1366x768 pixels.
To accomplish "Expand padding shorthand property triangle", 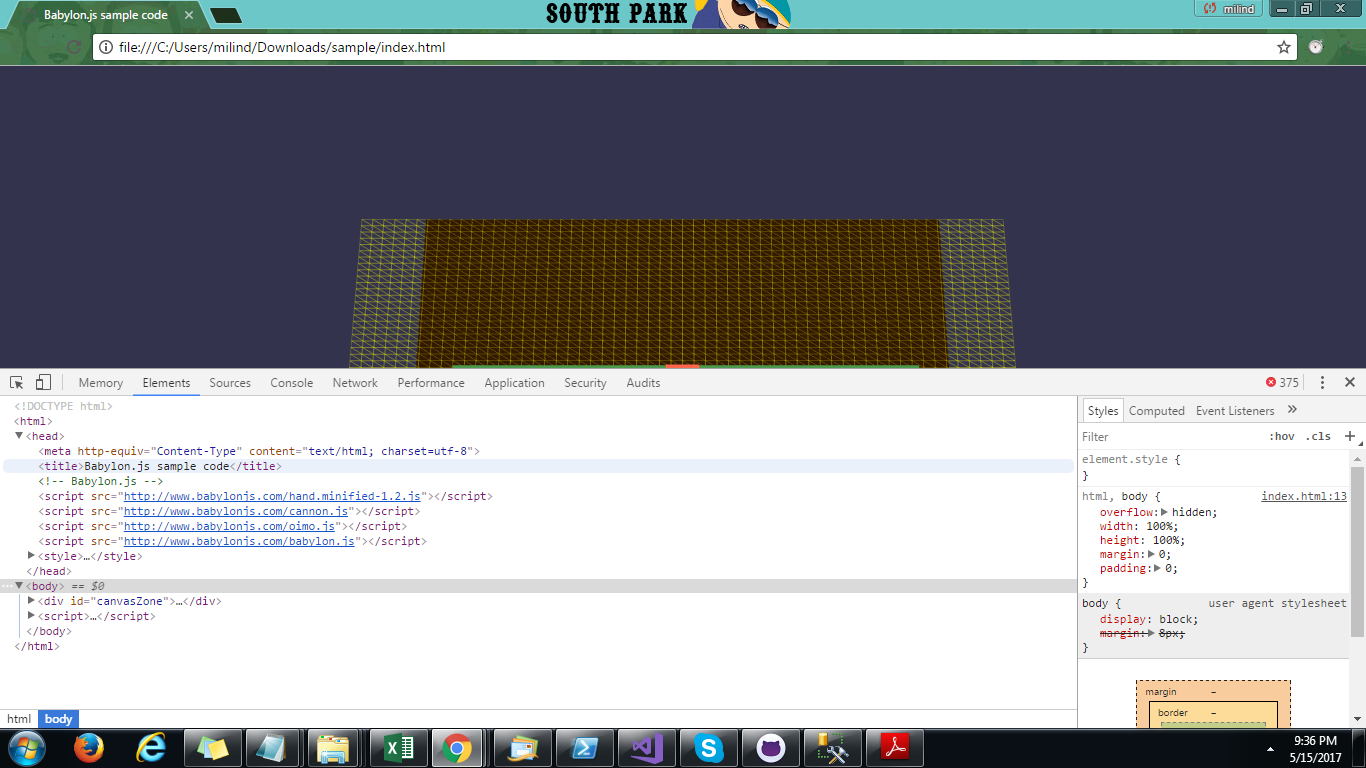I will pyautogui.click(x=1157, y=568).
